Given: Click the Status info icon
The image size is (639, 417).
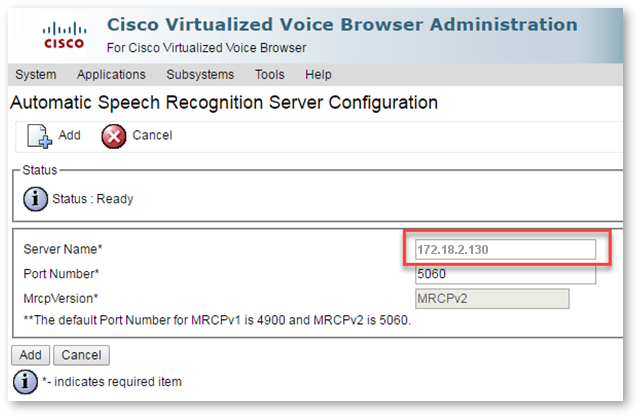Looking at the screenshot, I should pyautogui.click(x=35, y=198).
